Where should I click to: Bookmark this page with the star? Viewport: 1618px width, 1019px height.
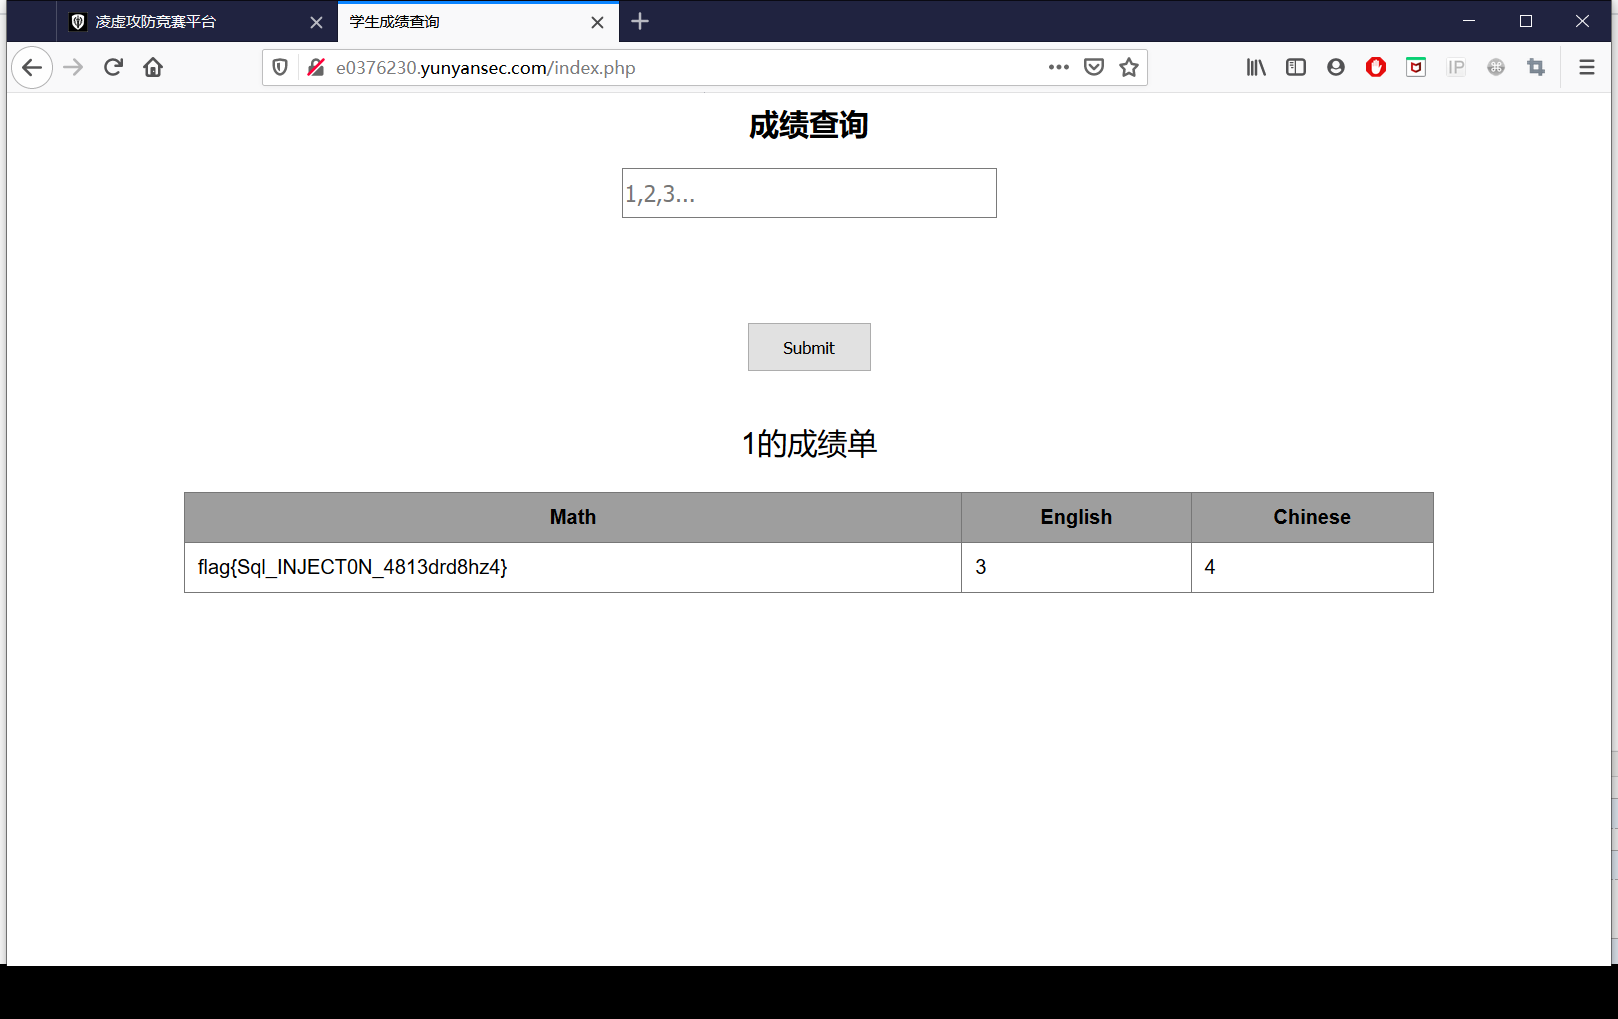pos(1129,67)
